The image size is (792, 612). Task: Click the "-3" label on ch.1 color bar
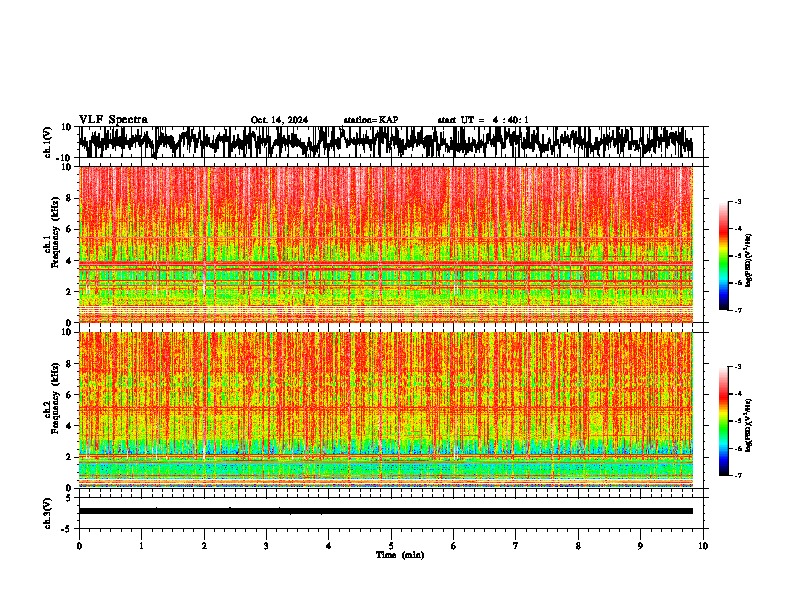[x=738, y=201]
